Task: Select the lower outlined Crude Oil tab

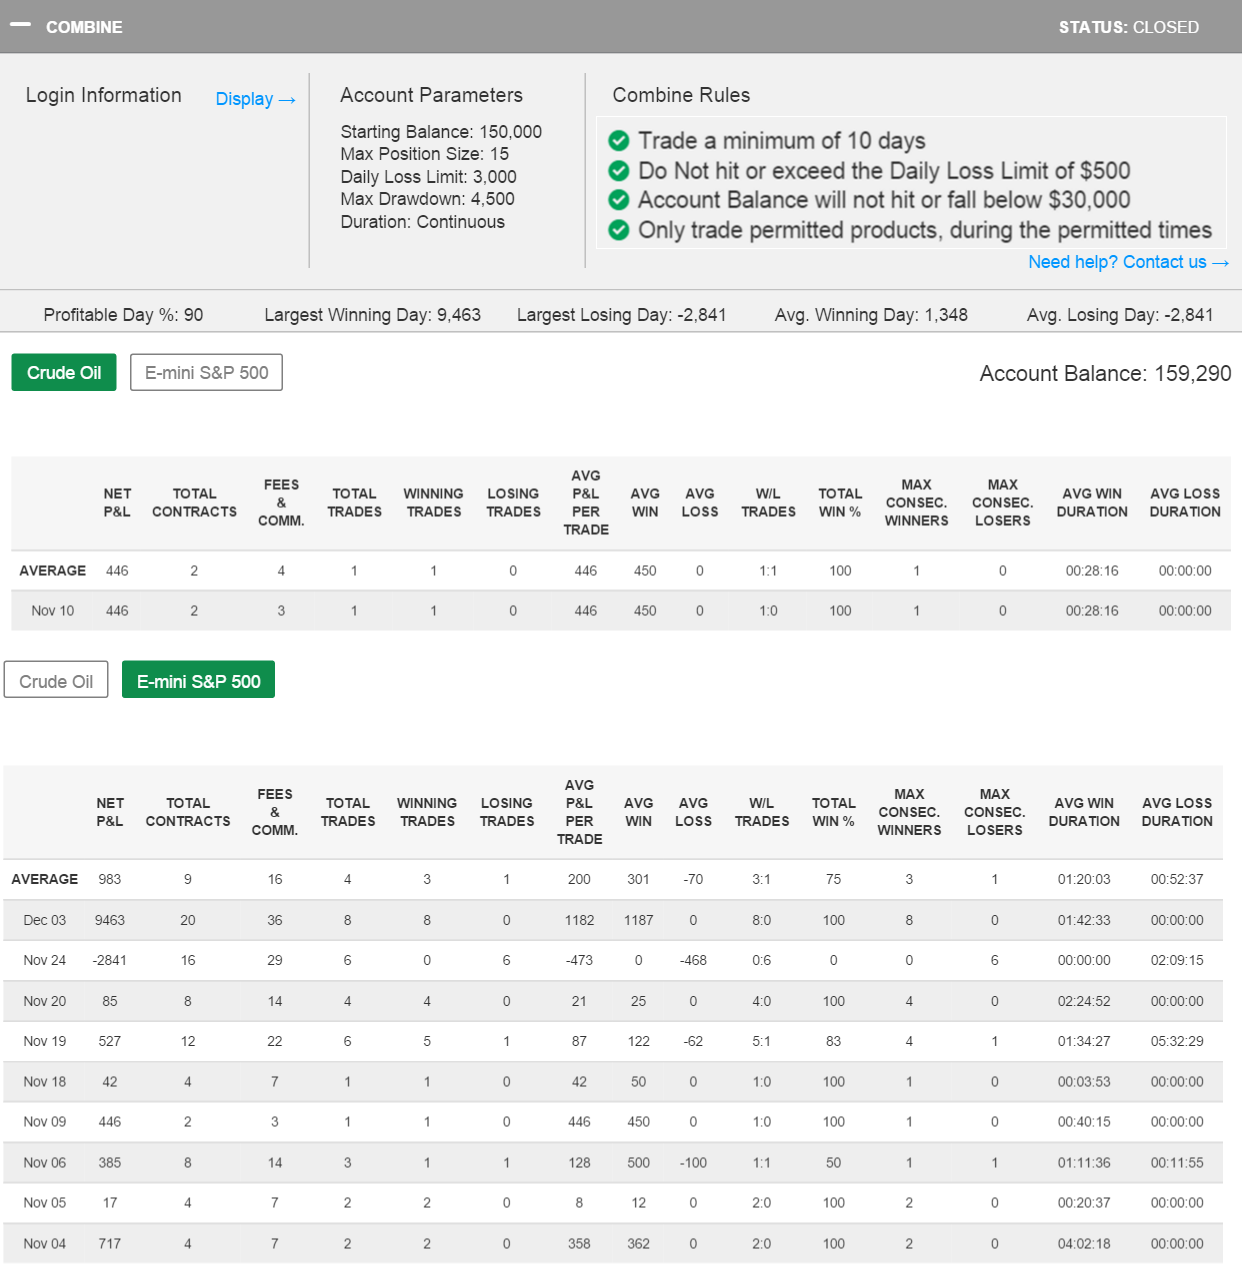Action: [56, 682]
